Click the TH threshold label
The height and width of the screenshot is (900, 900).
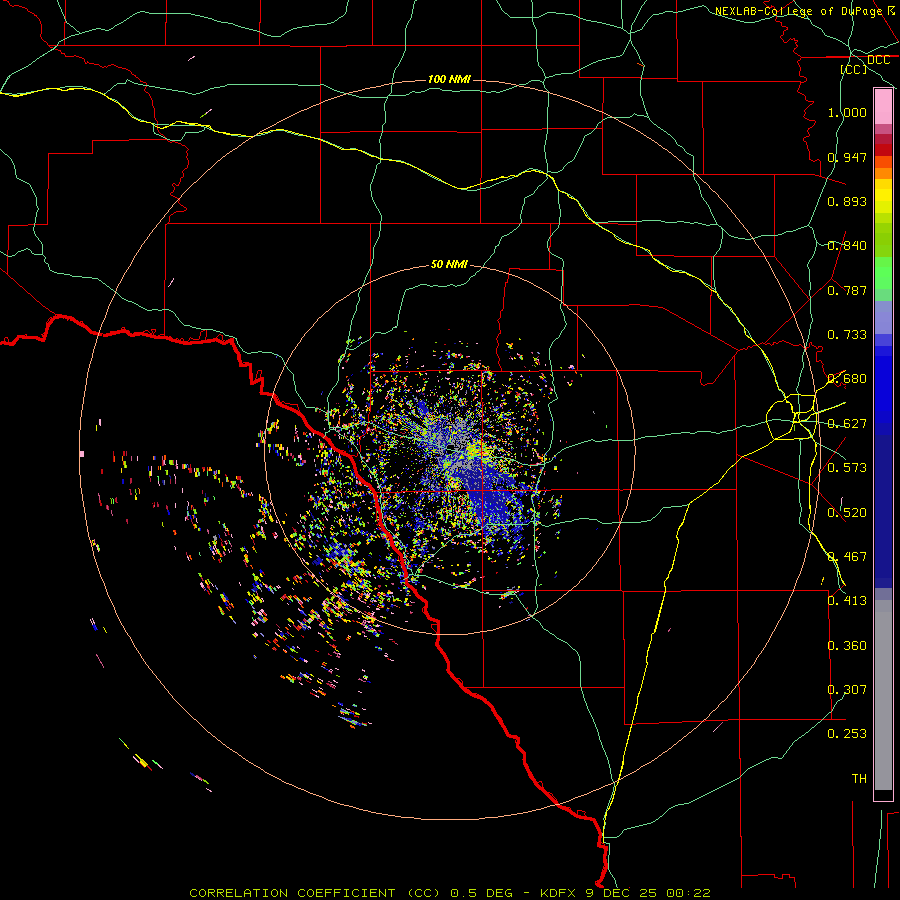coord(859,779)
